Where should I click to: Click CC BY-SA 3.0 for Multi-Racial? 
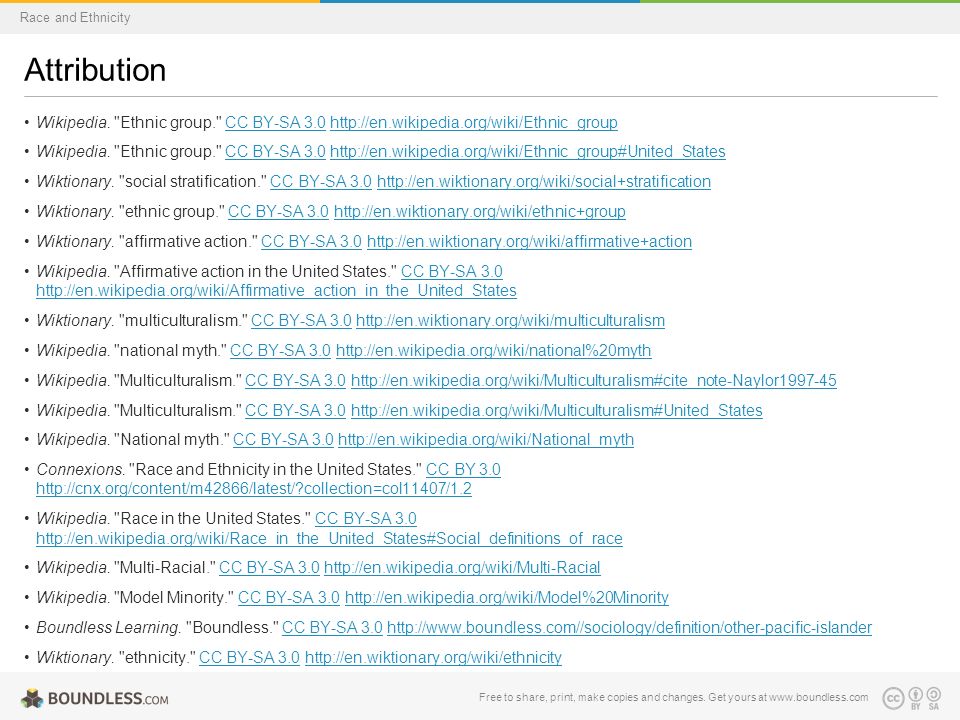point(269,568)
